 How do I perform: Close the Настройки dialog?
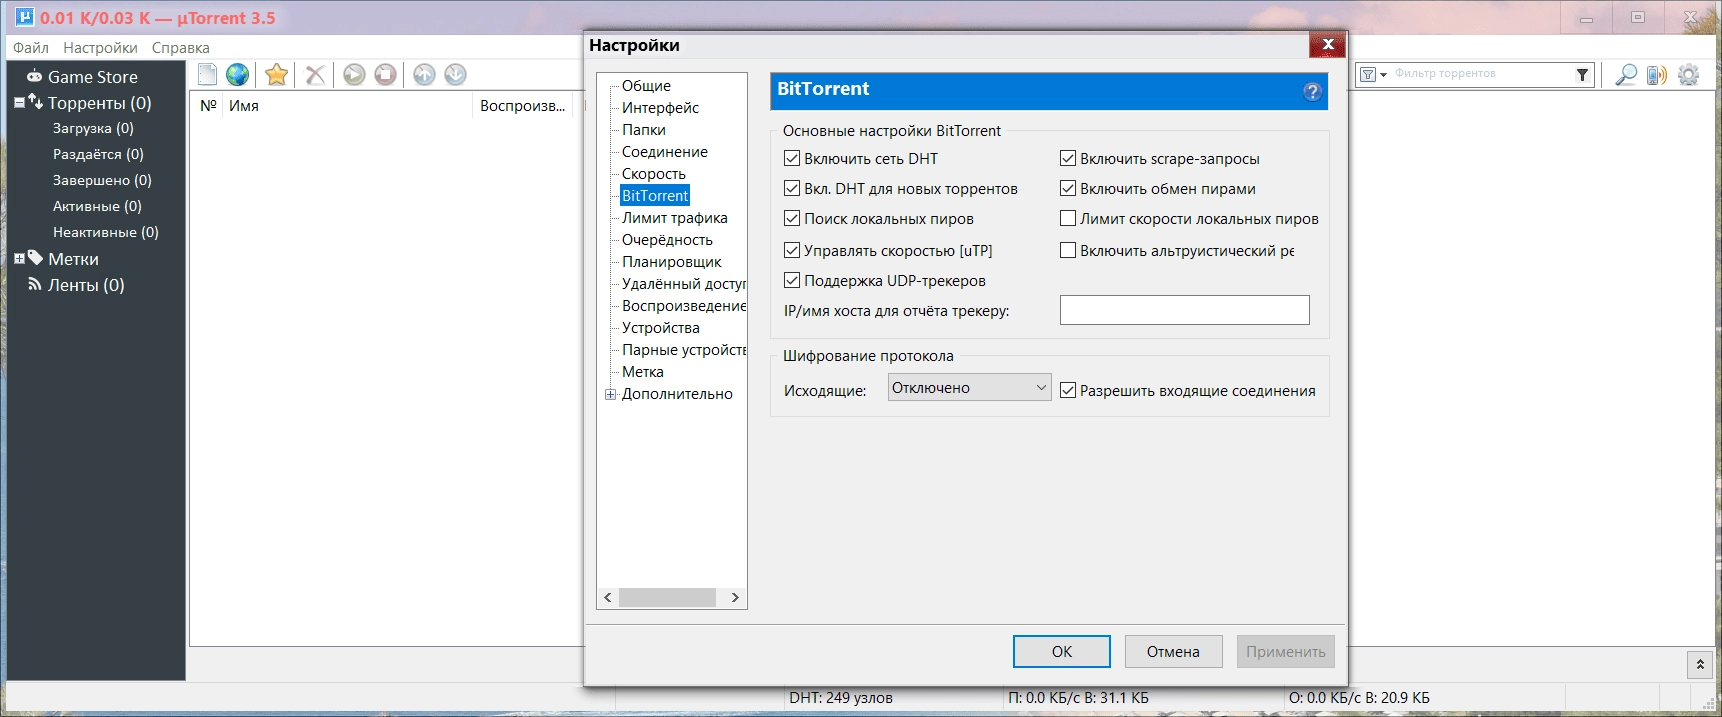click(1327, 44)
